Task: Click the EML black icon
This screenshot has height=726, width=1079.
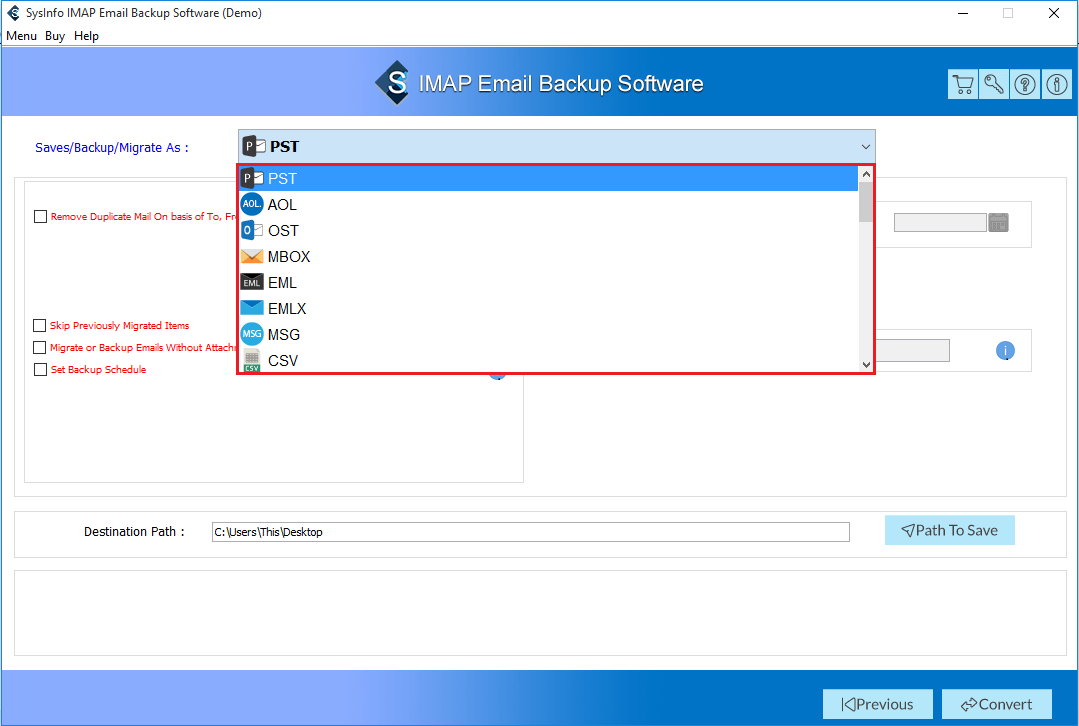Action: [x=252, y=282]
